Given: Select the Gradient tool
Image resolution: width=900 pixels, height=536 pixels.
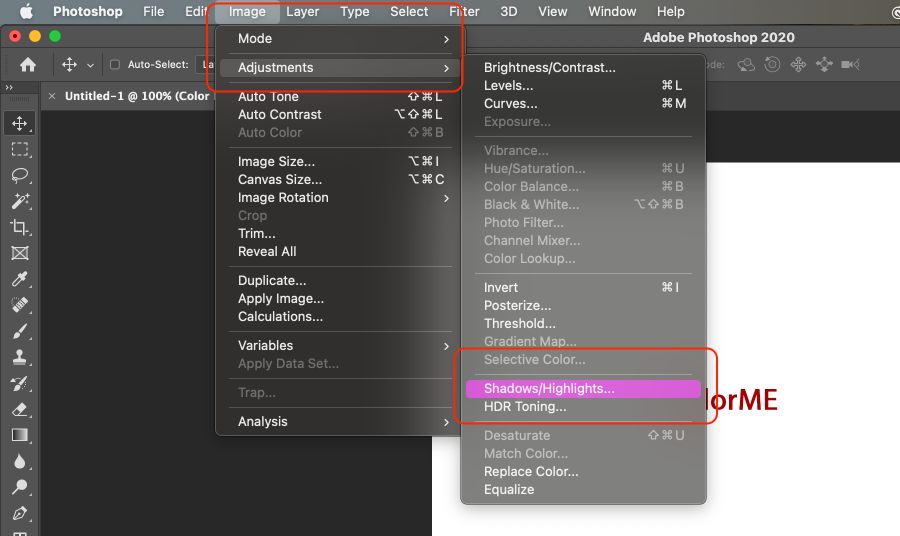Looking at the screenshot, I should (x=20, y=435).
